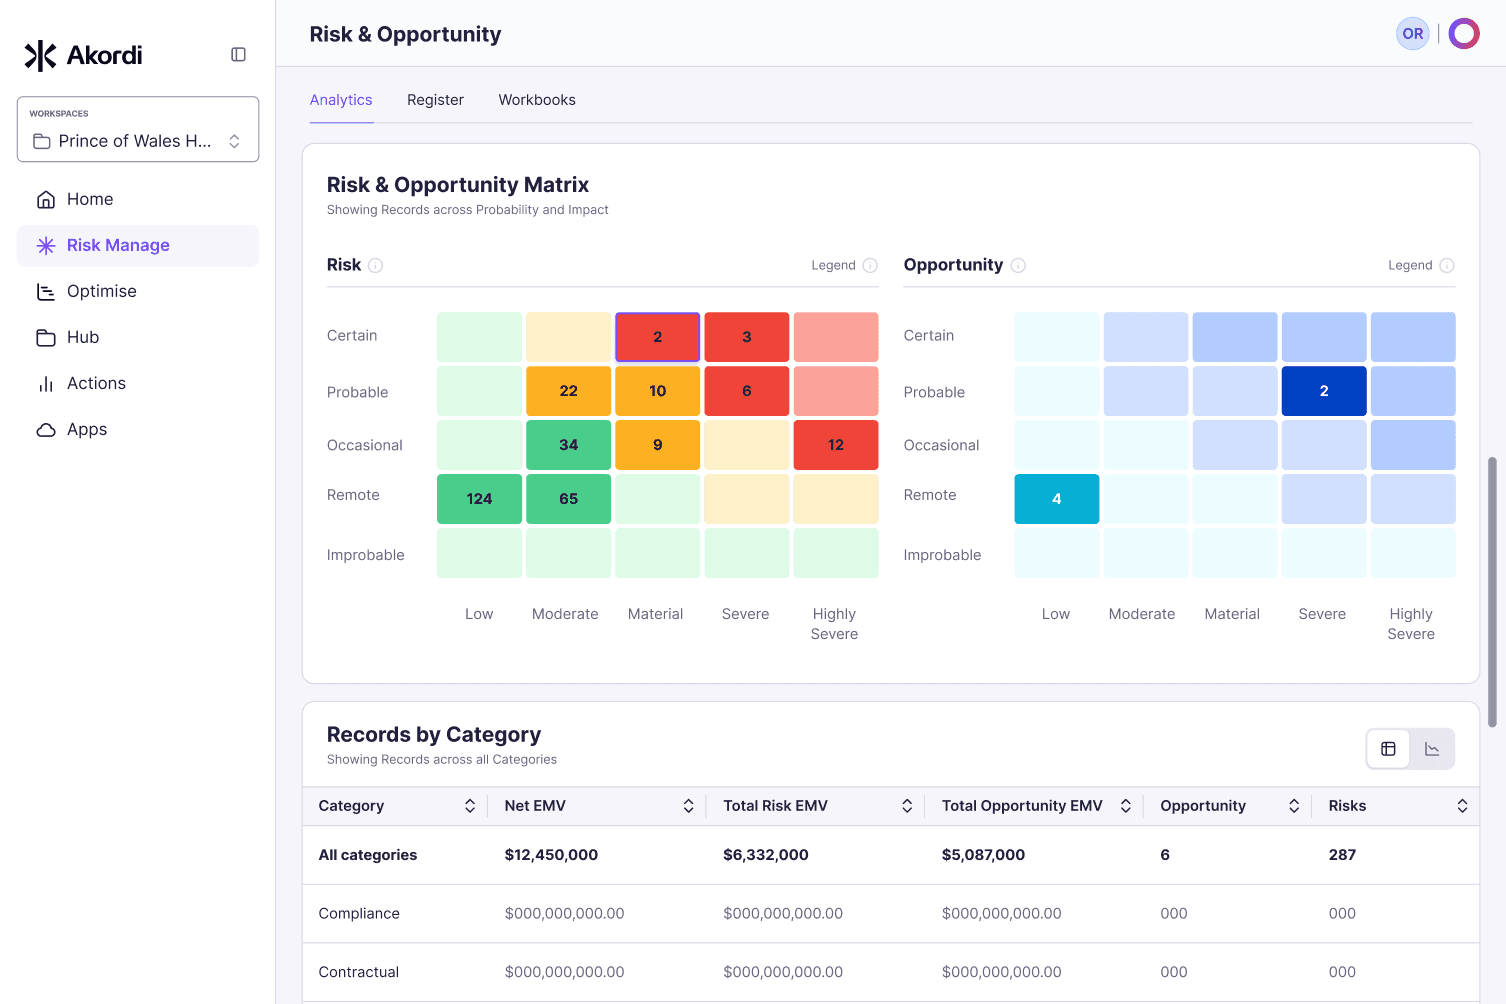Open the Actions menu item
This screenshot has width=1506, height=1004.
click(138, 383)
